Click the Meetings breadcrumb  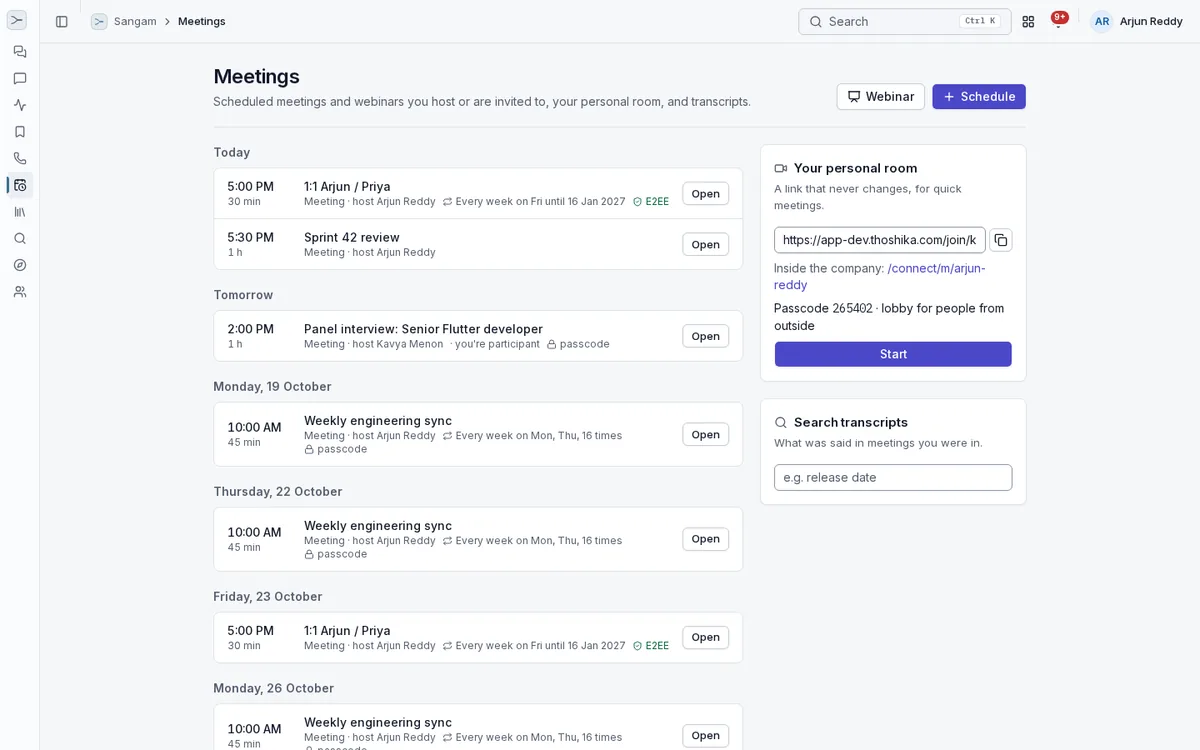tap(202, 21)
